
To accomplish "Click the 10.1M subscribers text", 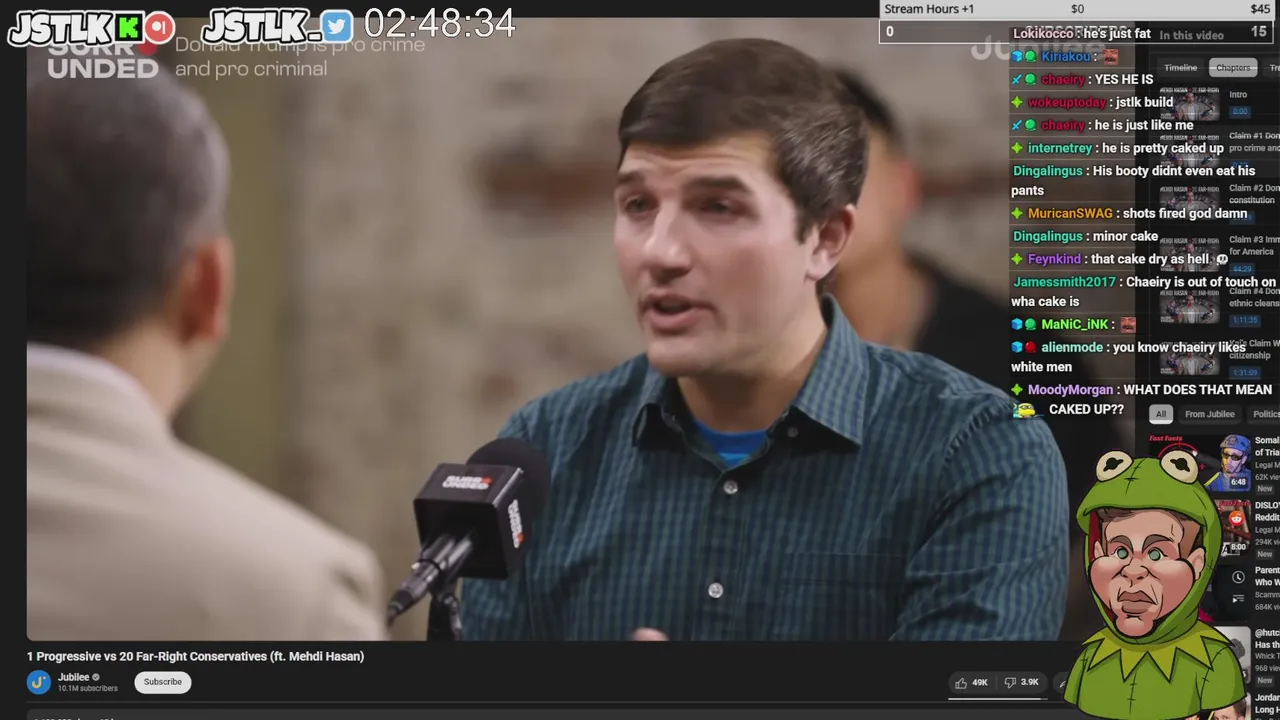I will click(x=87, y=689).
